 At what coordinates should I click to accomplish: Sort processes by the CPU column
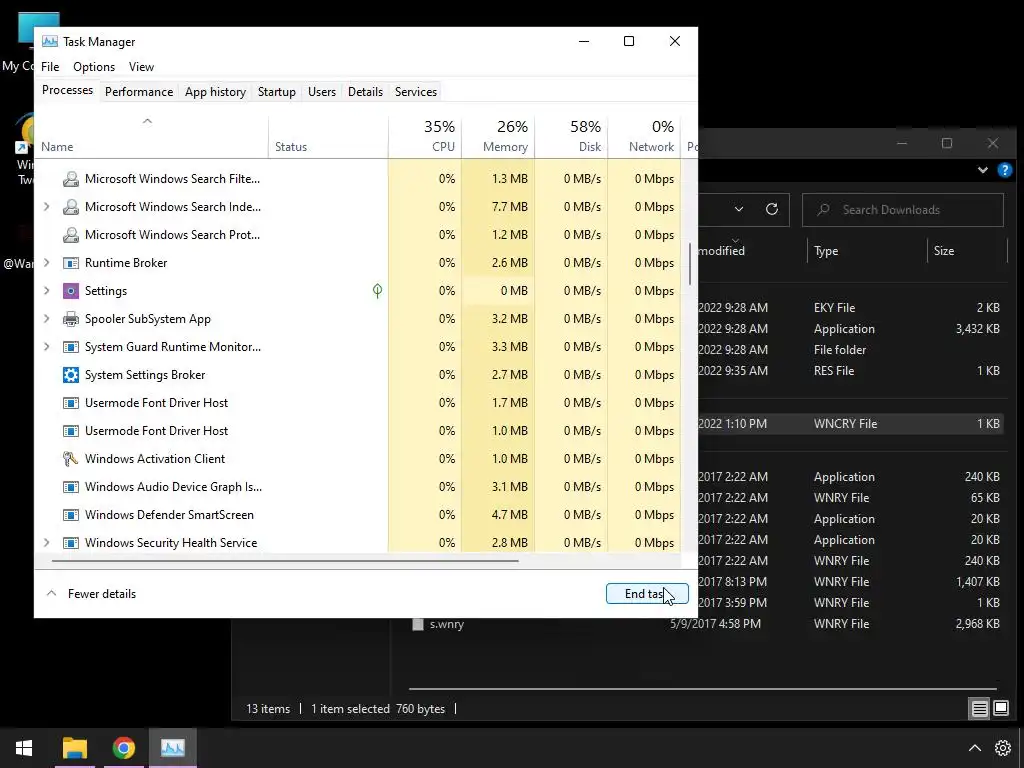425,136
